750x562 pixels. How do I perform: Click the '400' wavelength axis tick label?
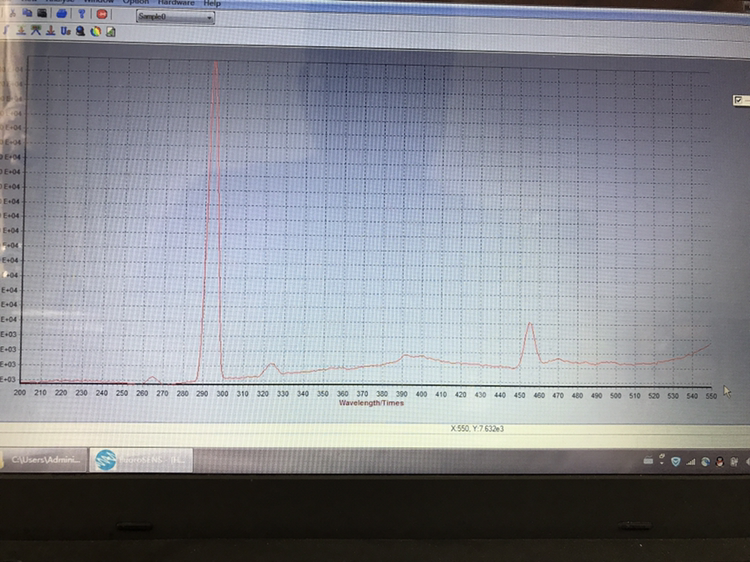(x=421, y=394)
